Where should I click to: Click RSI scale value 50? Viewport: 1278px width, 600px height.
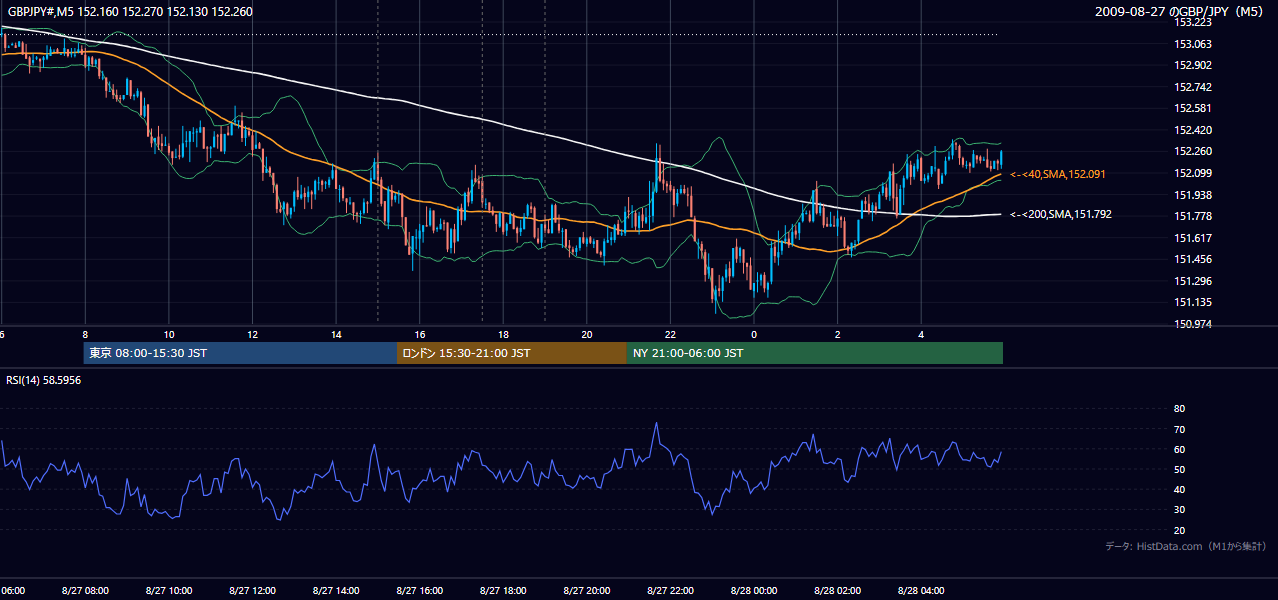[1179, 469]
